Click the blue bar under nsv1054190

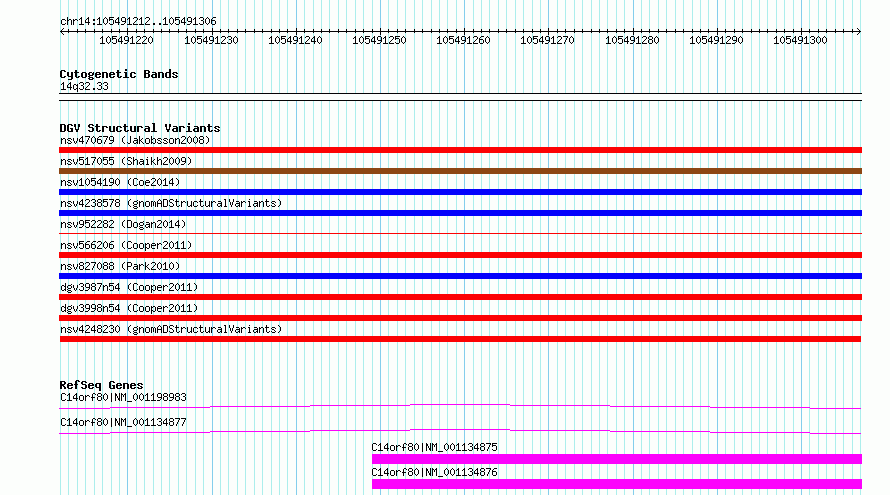pos(460,192)
